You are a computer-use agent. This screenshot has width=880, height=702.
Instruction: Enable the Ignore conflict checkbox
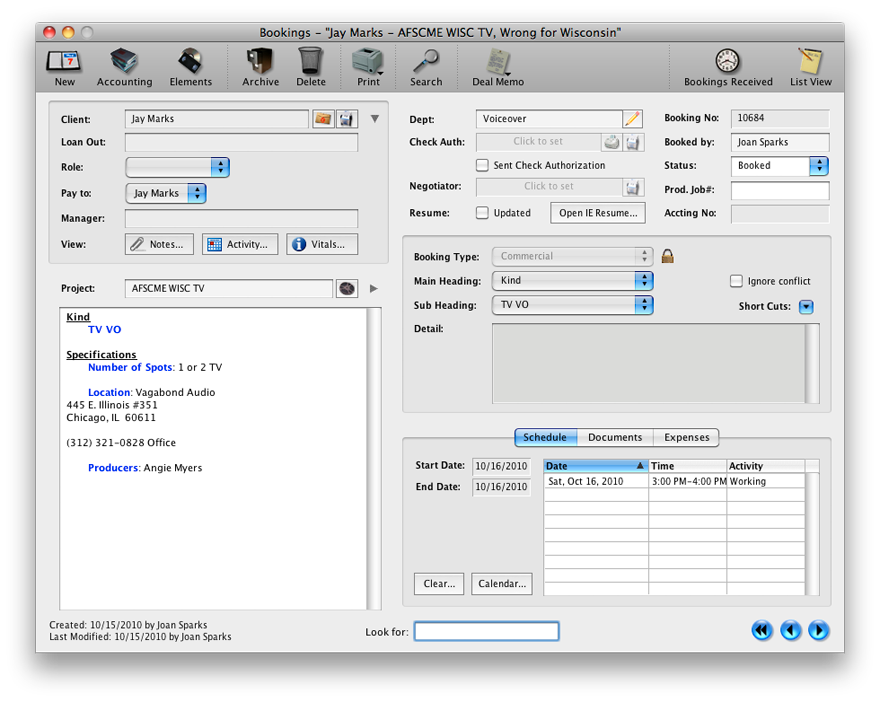click(x=736, y=281)
